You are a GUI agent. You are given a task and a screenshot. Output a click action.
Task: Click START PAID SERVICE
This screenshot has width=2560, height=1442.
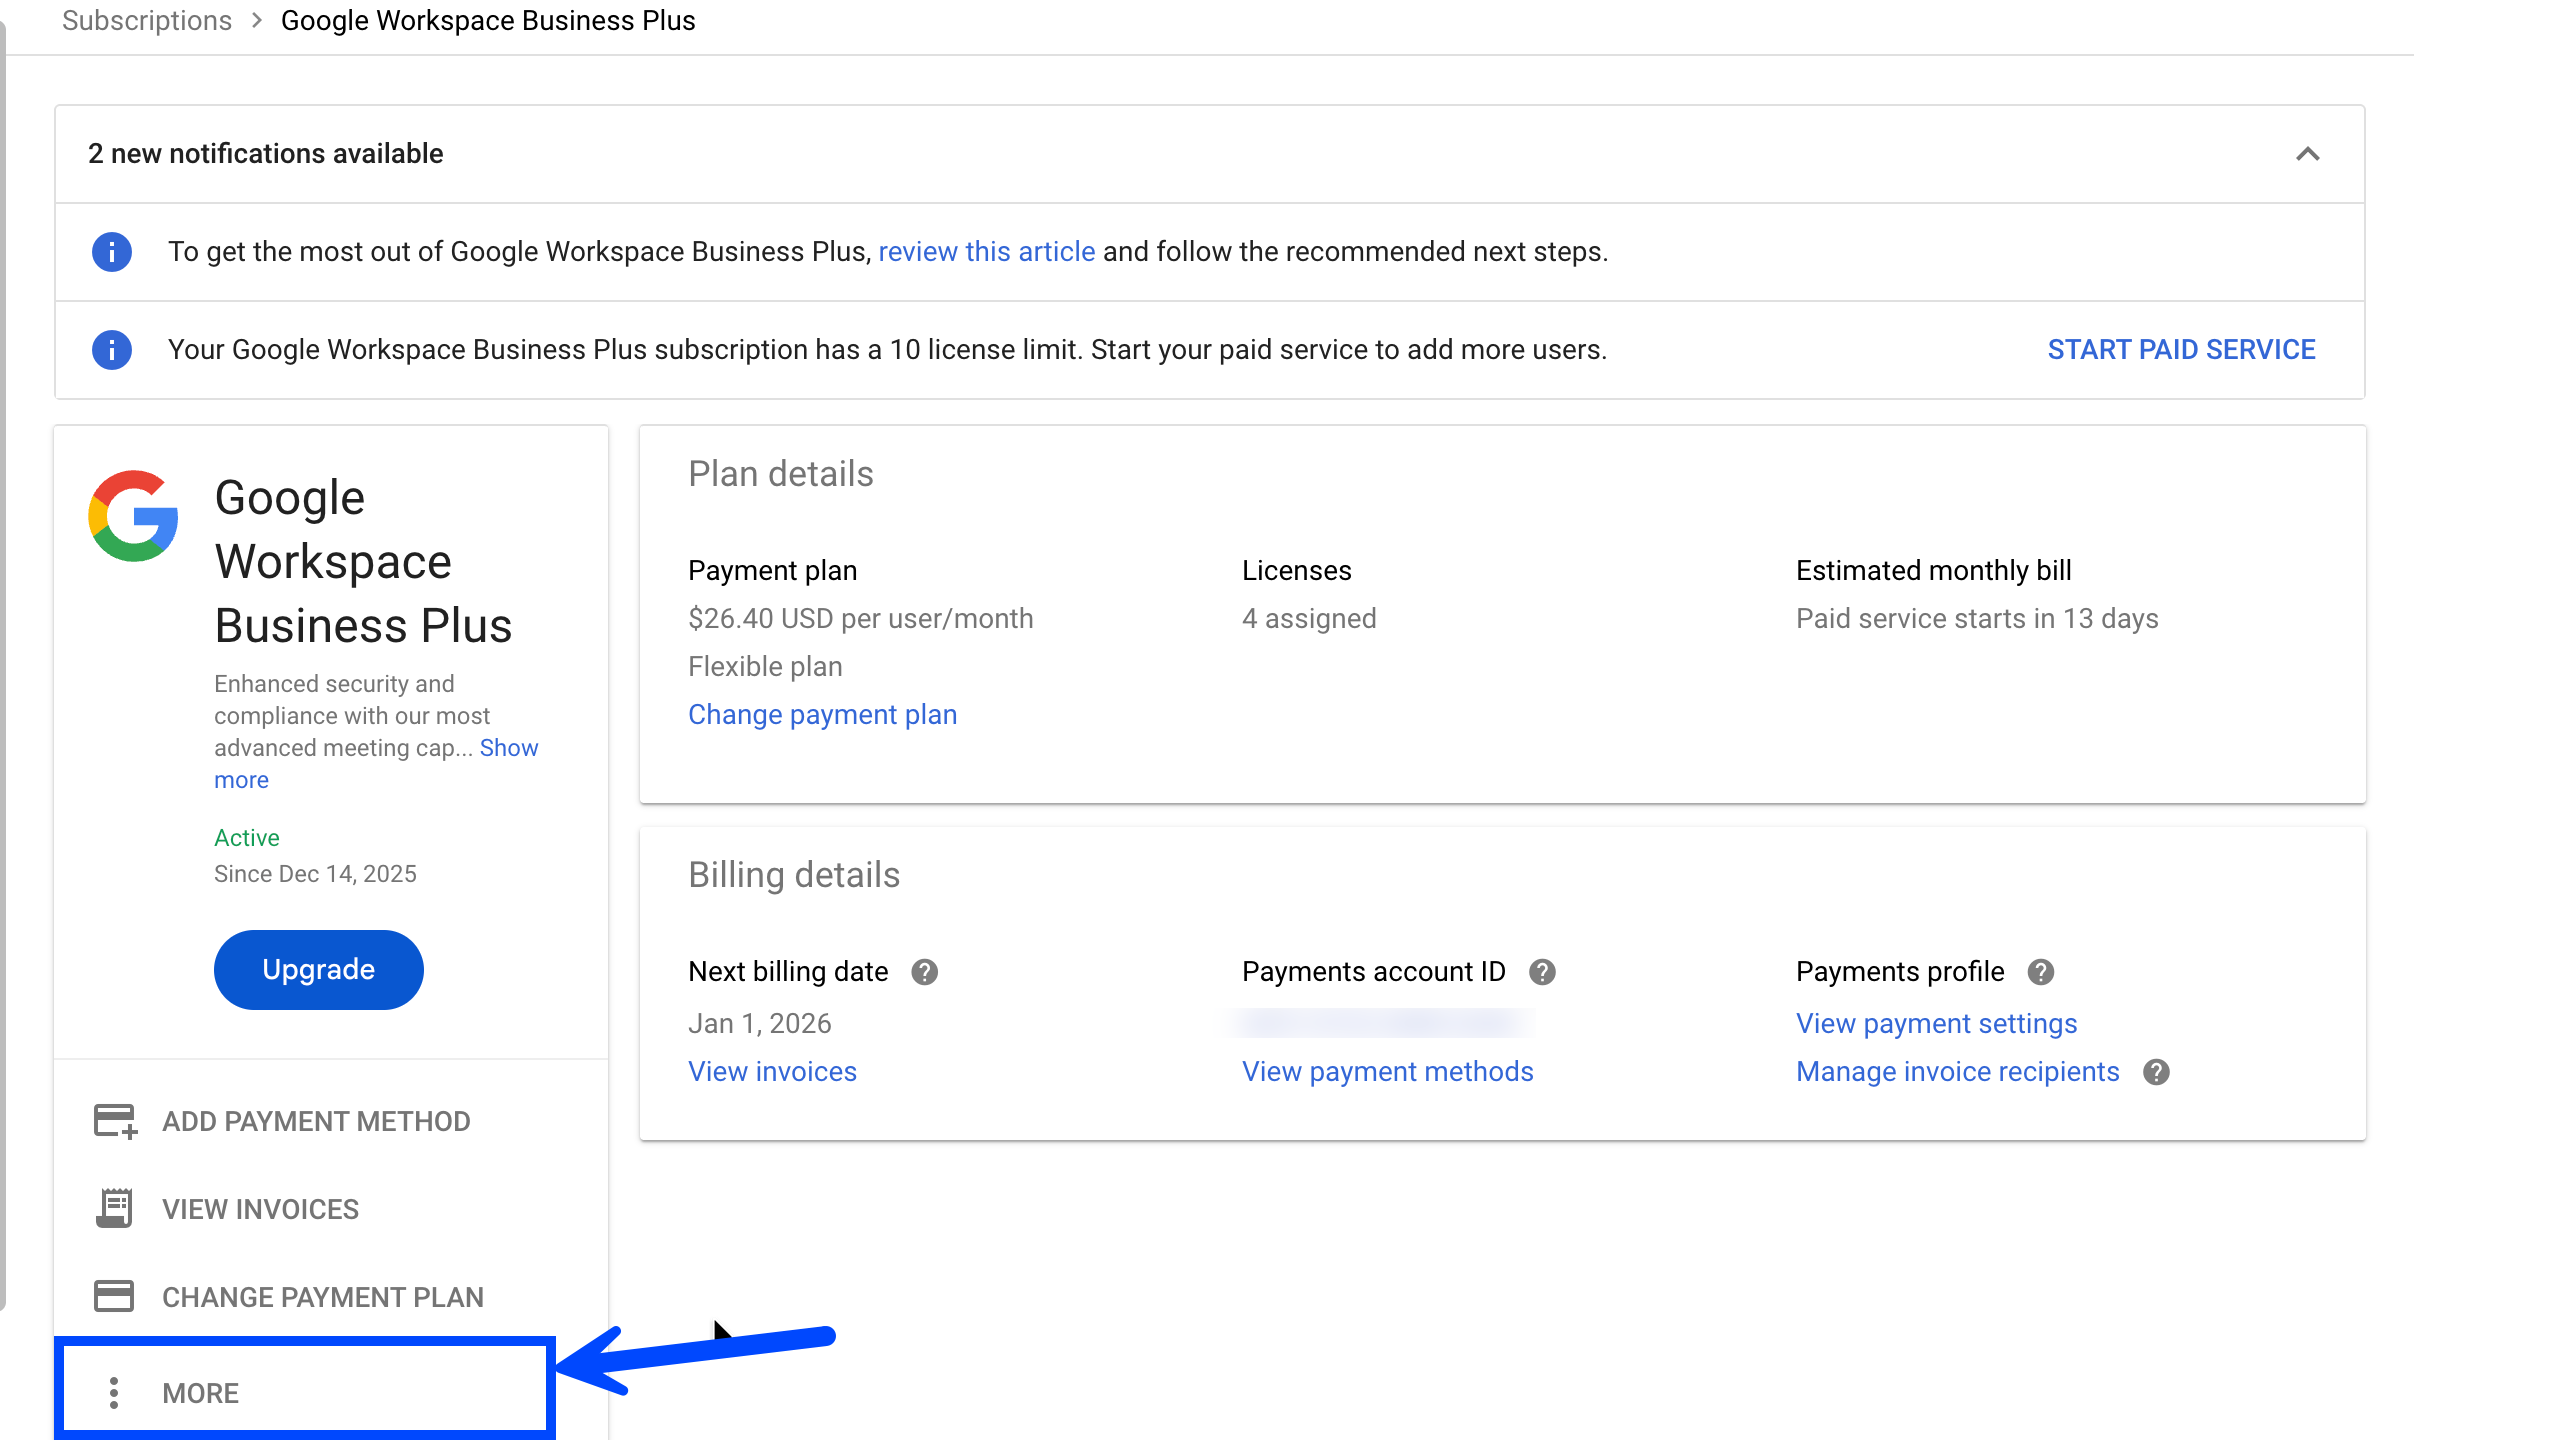pos(2181,350)
